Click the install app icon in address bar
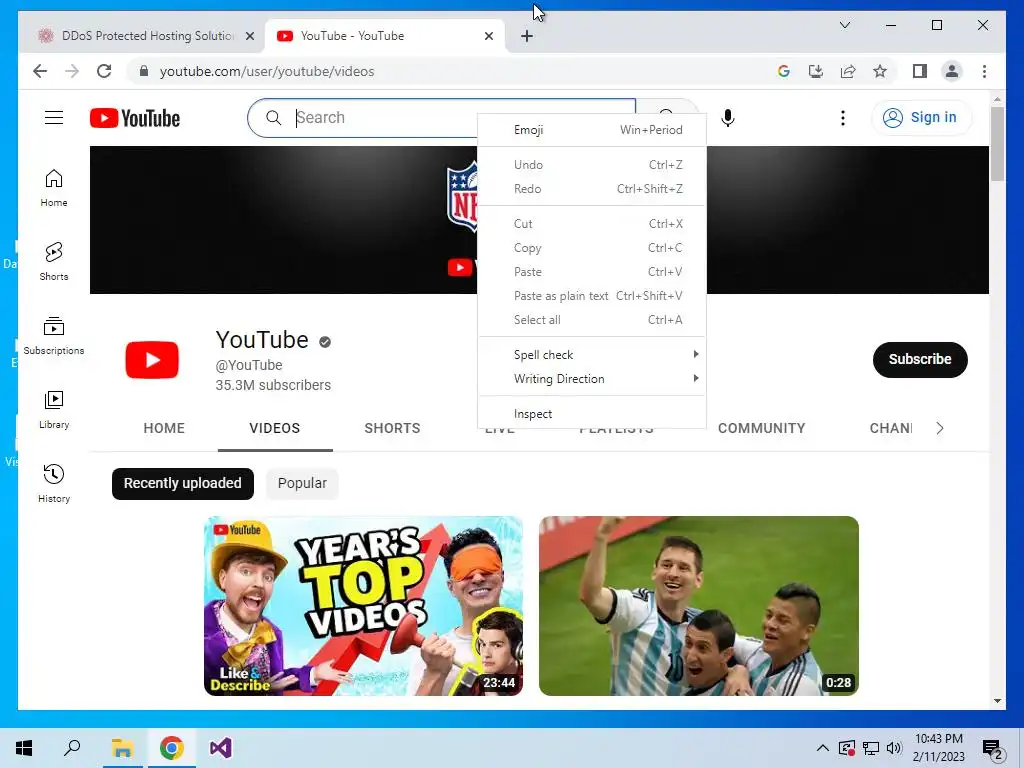 coord(816,71)
